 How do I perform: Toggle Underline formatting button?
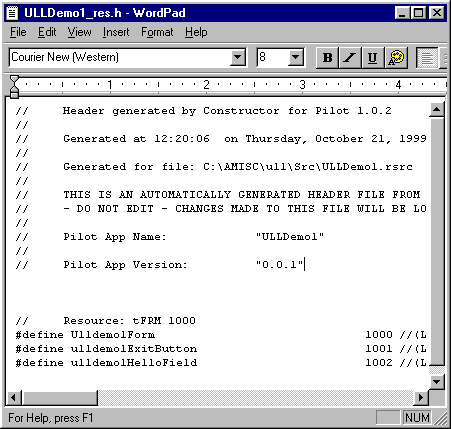click(x=373, y=58)
